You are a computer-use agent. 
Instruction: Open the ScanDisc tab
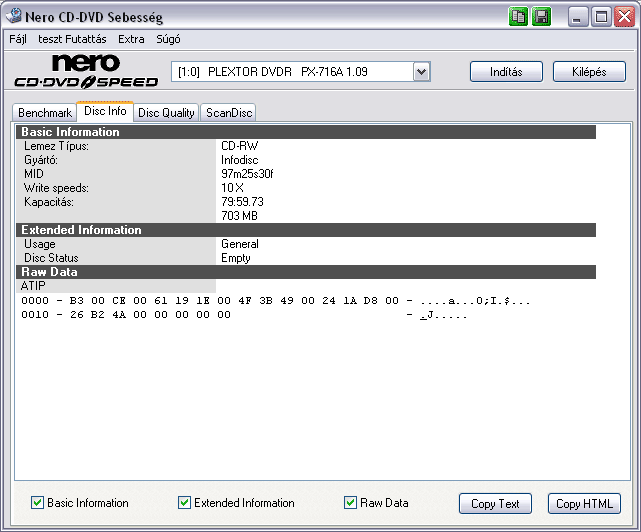point(229,112)
